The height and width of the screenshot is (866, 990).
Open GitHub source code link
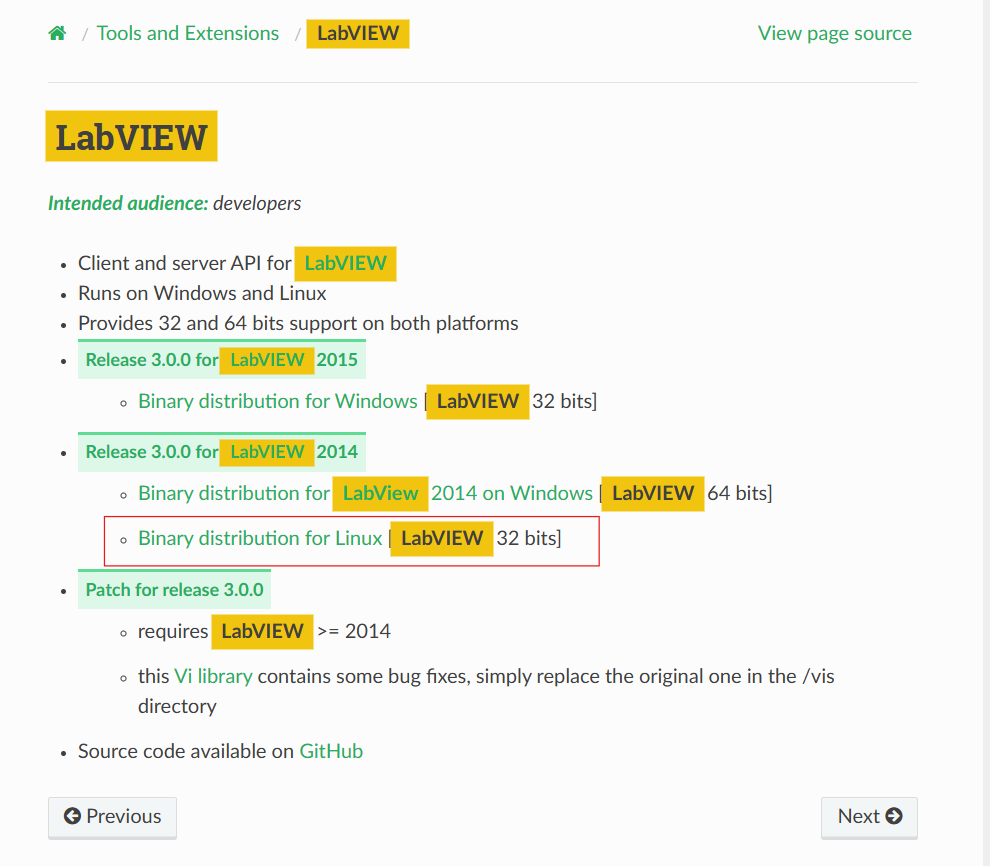point(331,751)
